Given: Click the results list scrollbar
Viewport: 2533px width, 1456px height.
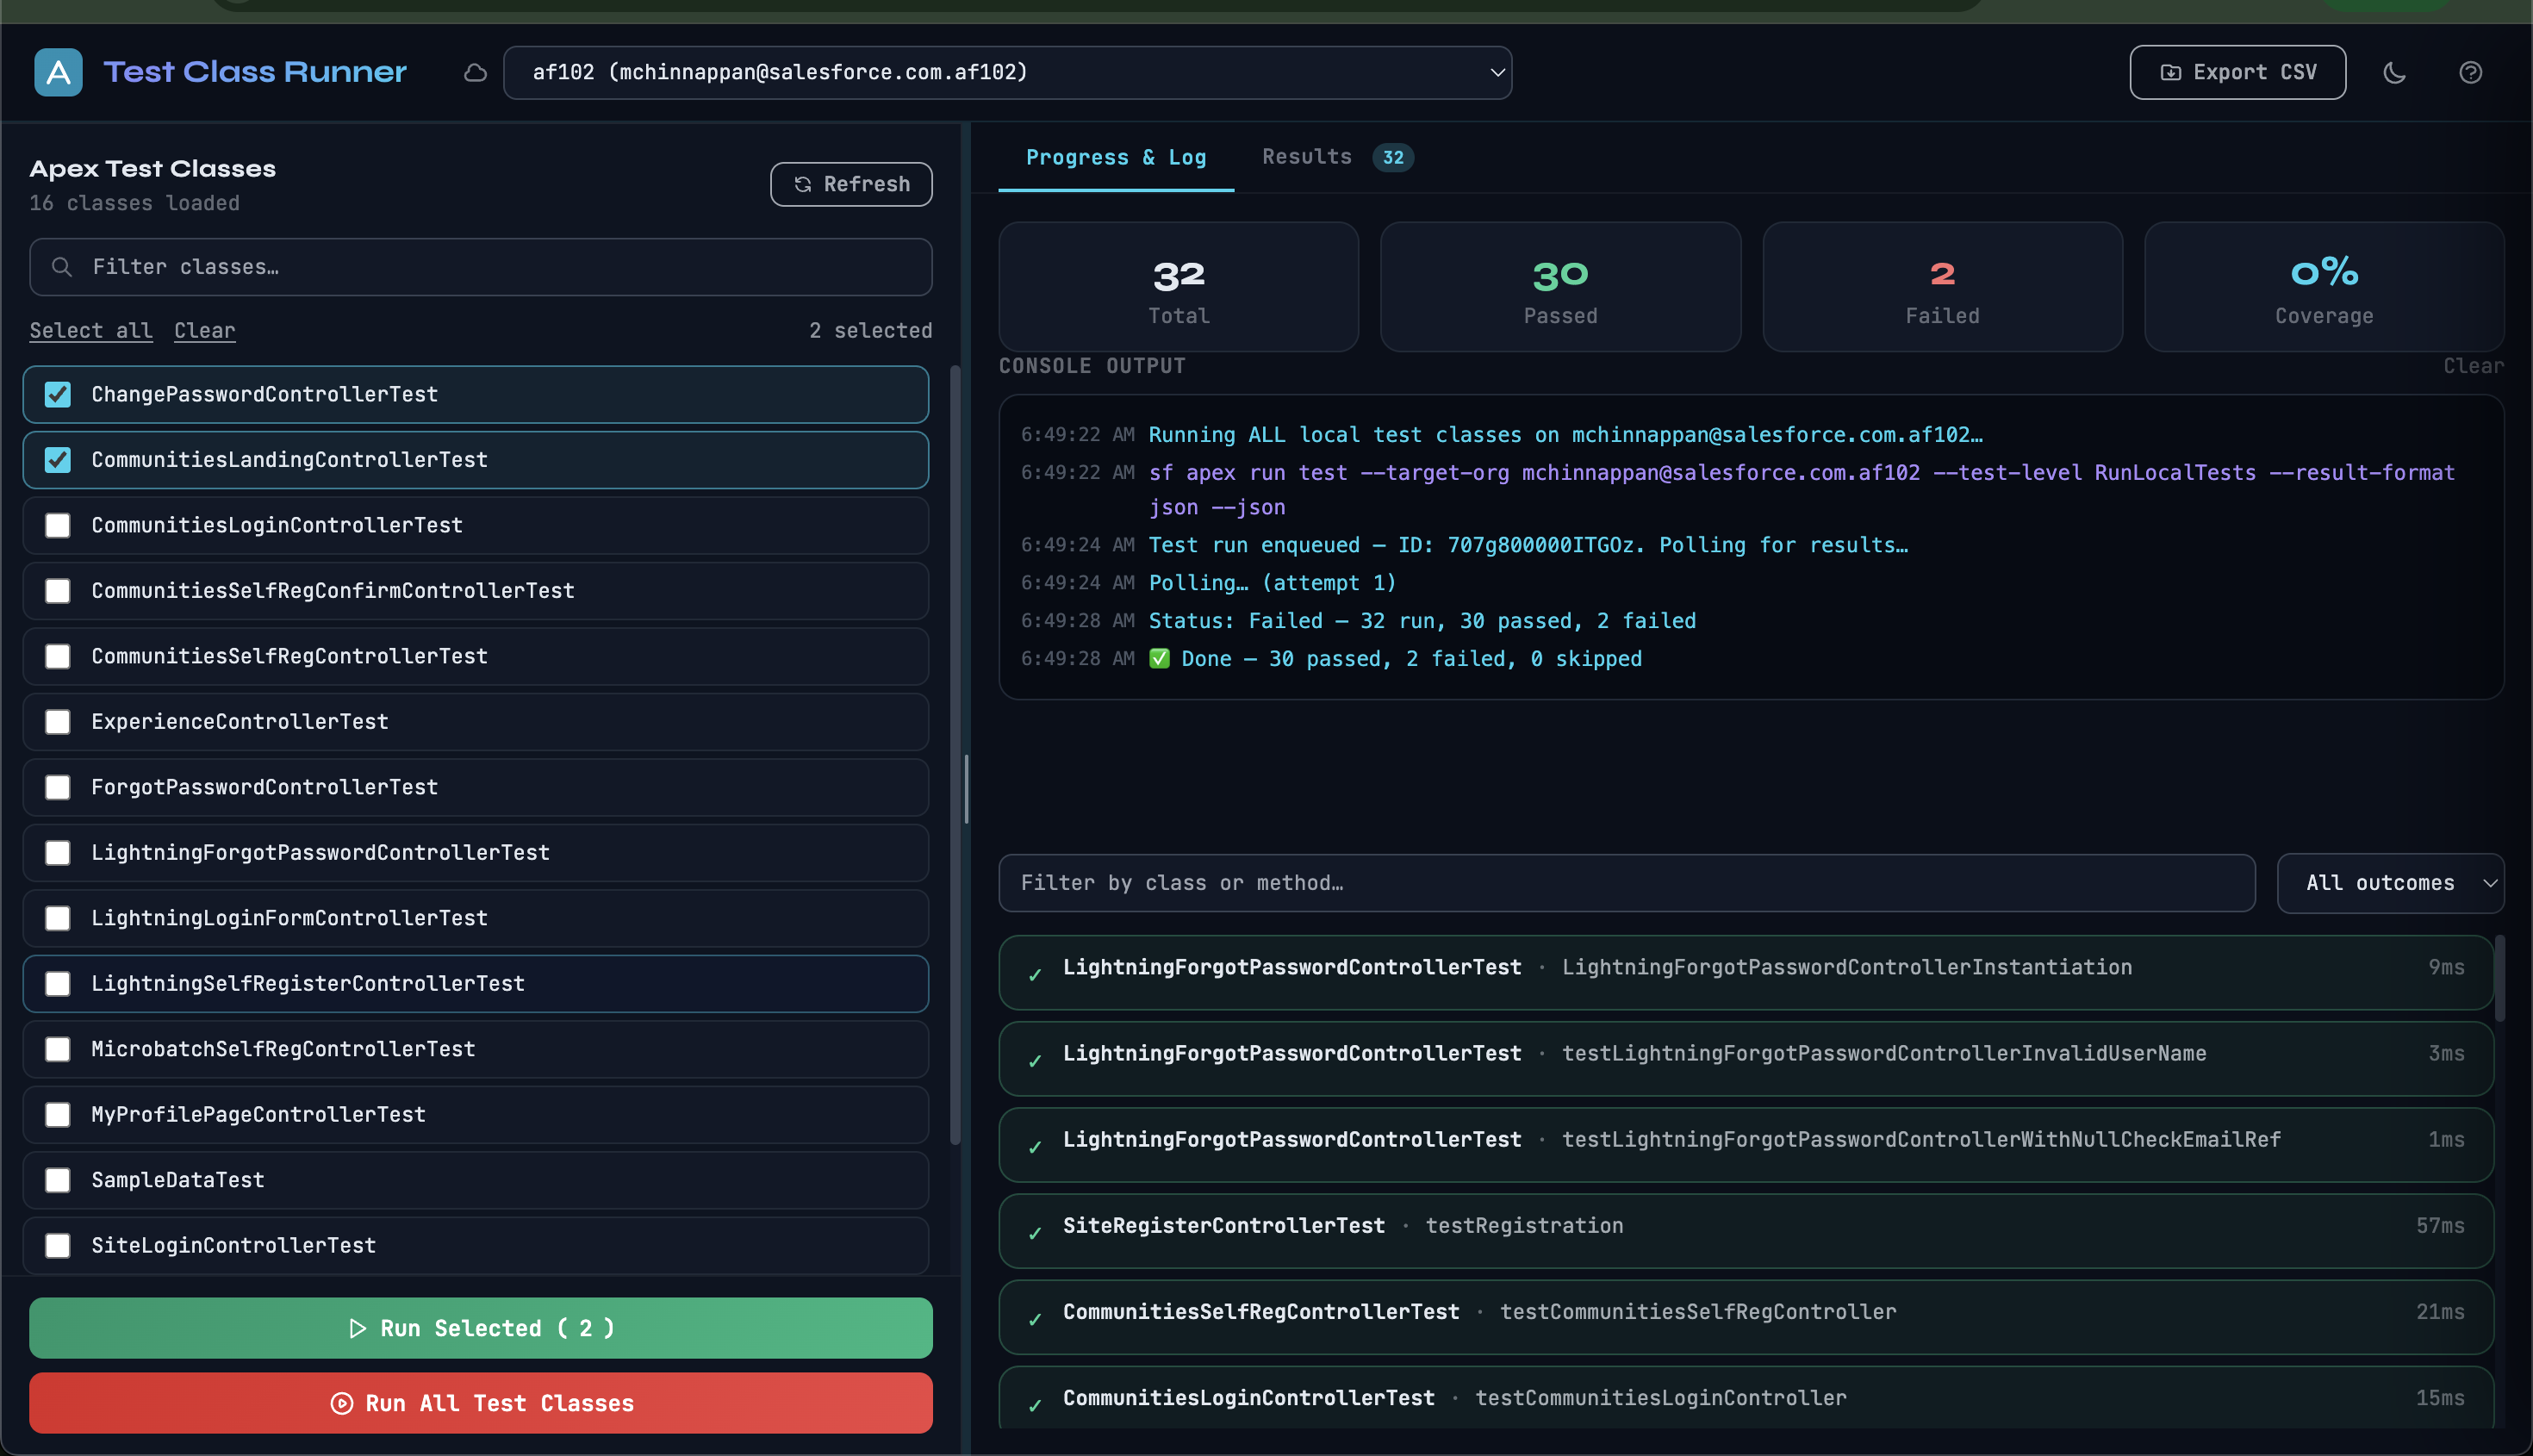Looking at the screenshot, I should [x=2500, y=978].
